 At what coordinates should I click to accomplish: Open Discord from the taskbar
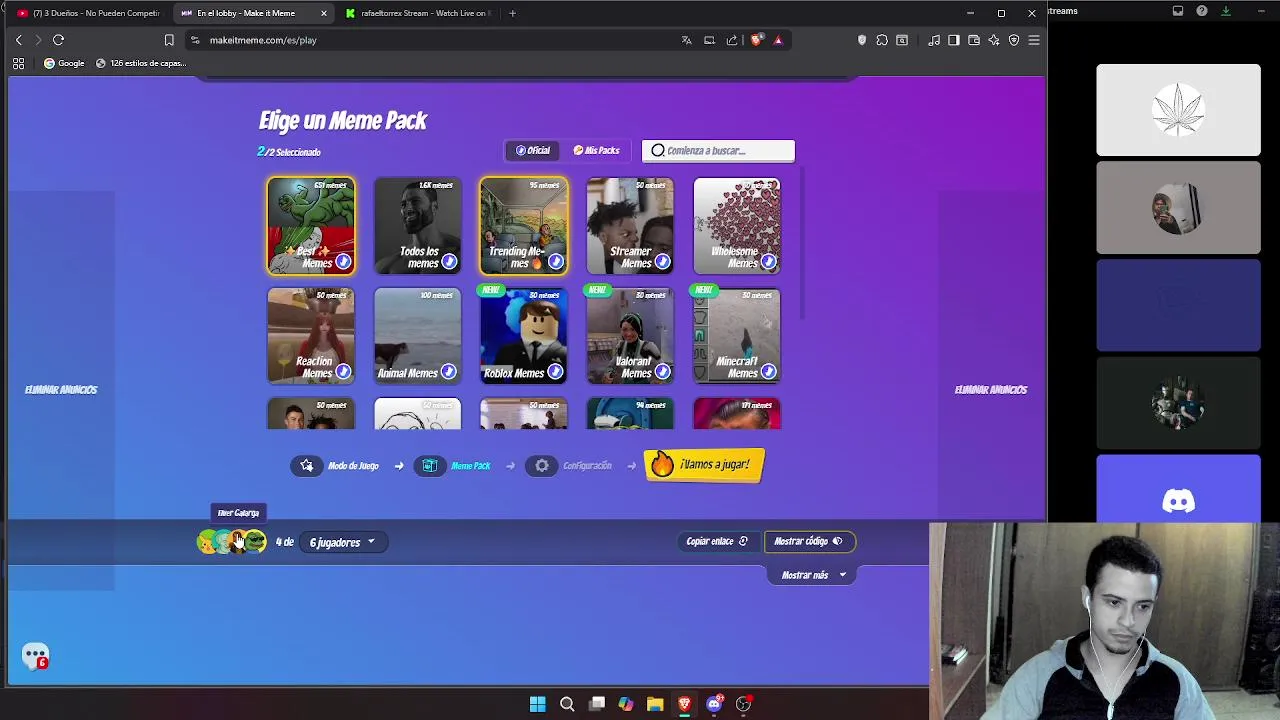pos(714,704)
